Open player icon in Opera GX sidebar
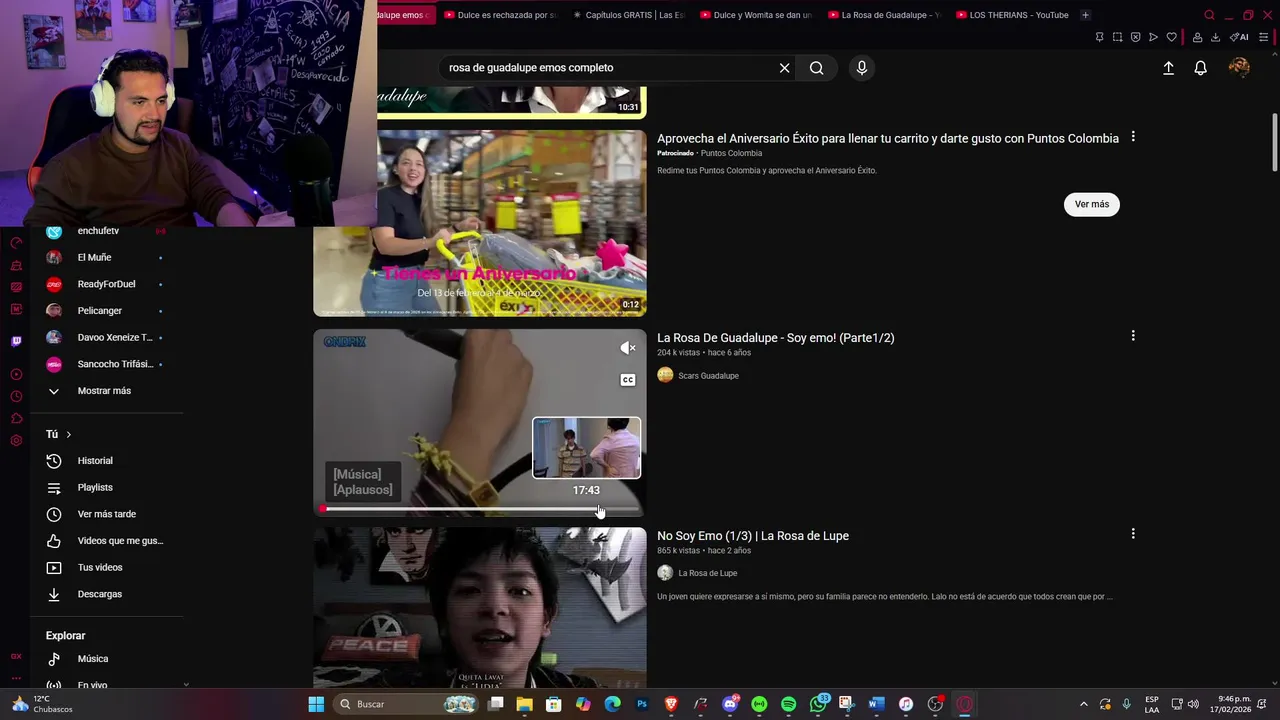The width and height of the screenshot is (1280, 720). tap(16, 375)
